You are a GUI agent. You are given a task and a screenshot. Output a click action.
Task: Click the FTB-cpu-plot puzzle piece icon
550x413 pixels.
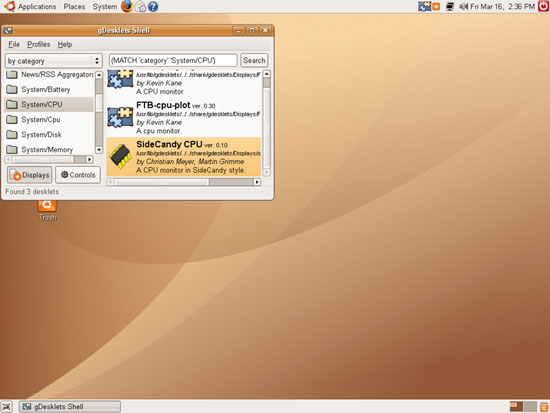pos(120,118)
